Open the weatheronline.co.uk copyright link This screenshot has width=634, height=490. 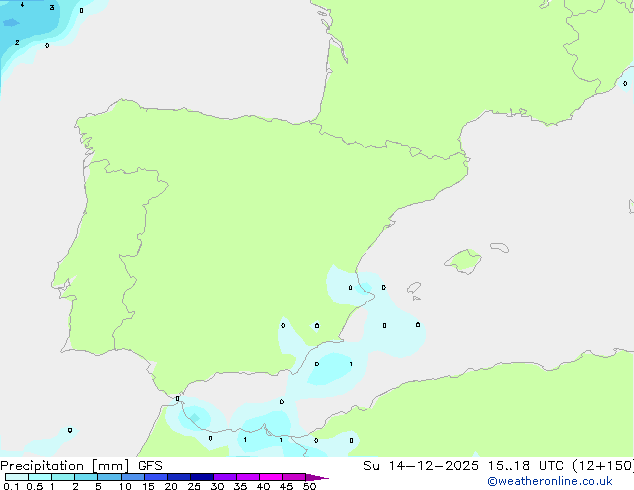click(550, 481)
